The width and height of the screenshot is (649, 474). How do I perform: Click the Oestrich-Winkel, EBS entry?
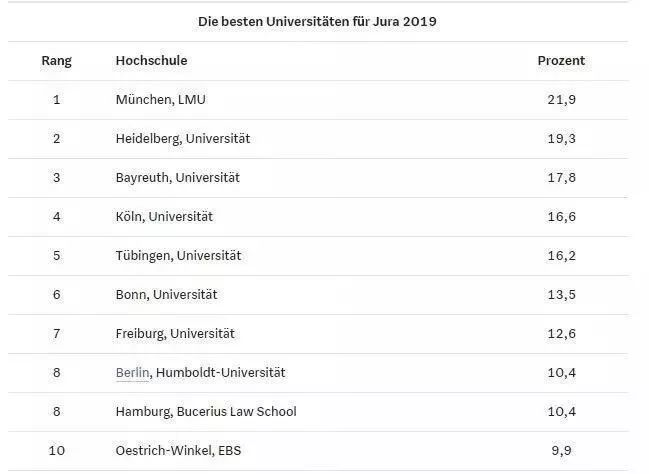click(178, 450)
